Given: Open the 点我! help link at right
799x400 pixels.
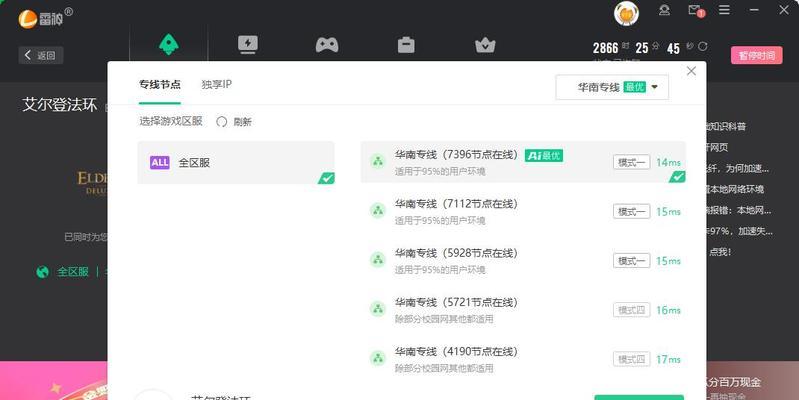Looking at the screenshot, I should coord(720,252).
